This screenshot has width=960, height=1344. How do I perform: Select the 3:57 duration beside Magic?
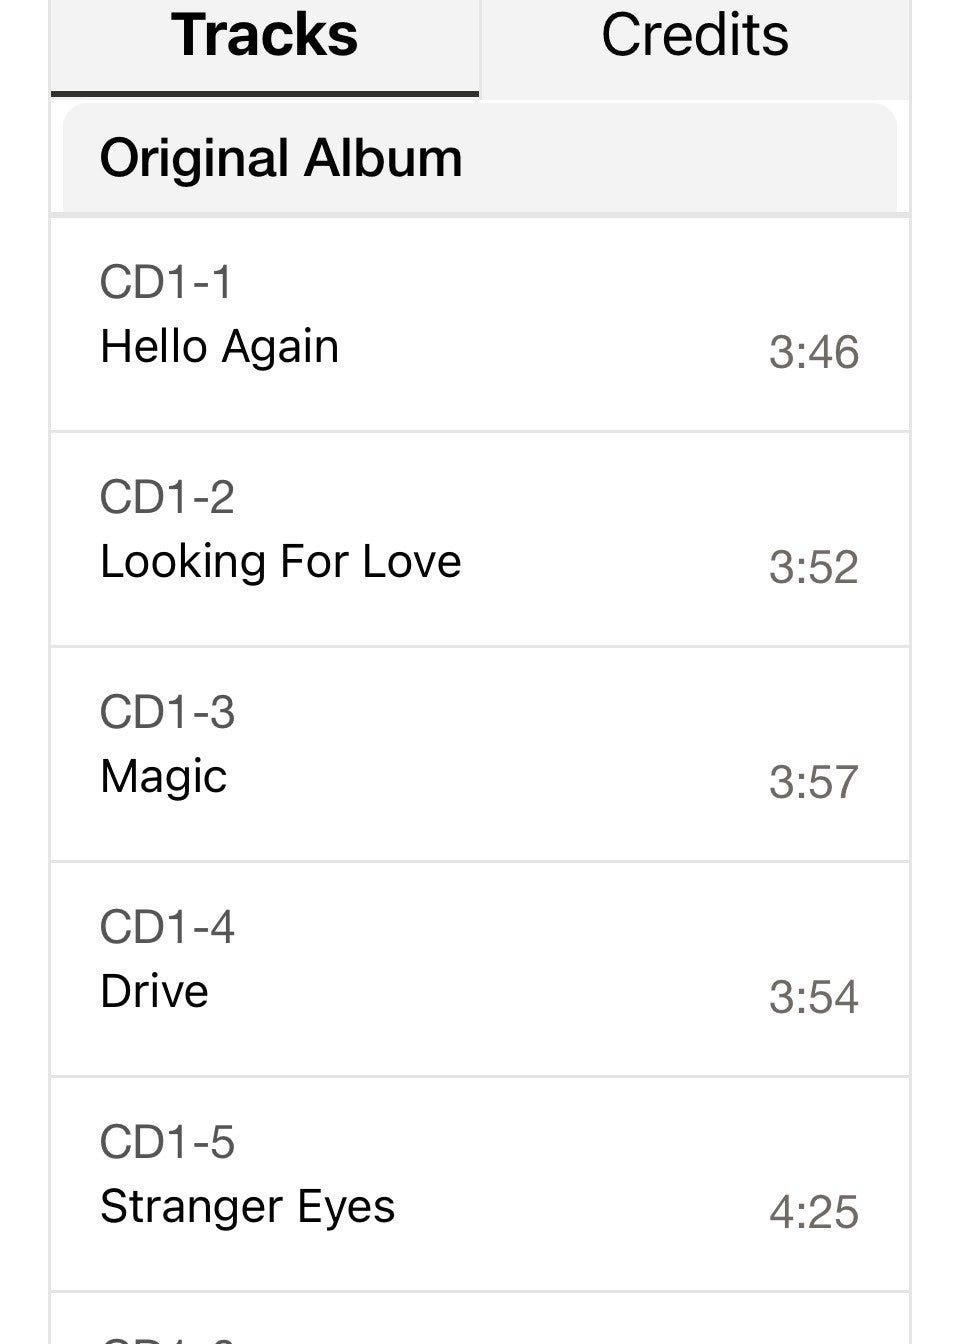pos(813,782)
